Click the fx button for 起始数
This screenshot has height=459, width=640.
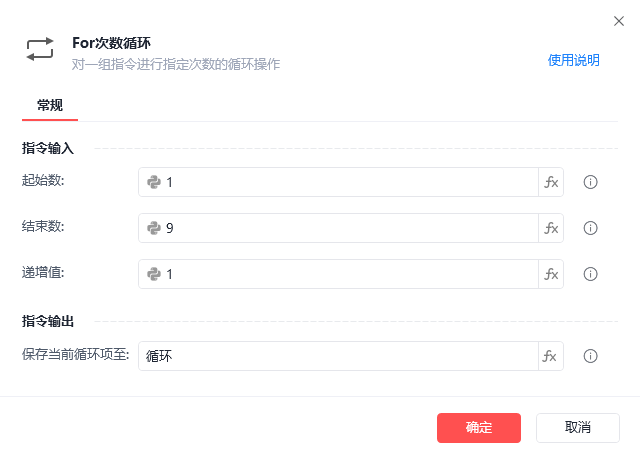(551, 182)
